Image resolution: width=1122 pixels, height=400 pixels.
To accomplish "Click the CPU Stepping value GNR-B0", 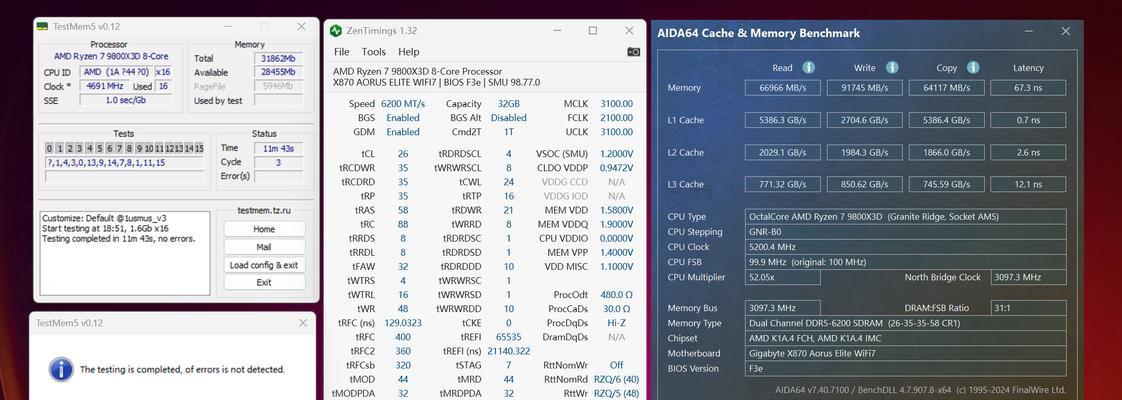I will coord(905,232).
